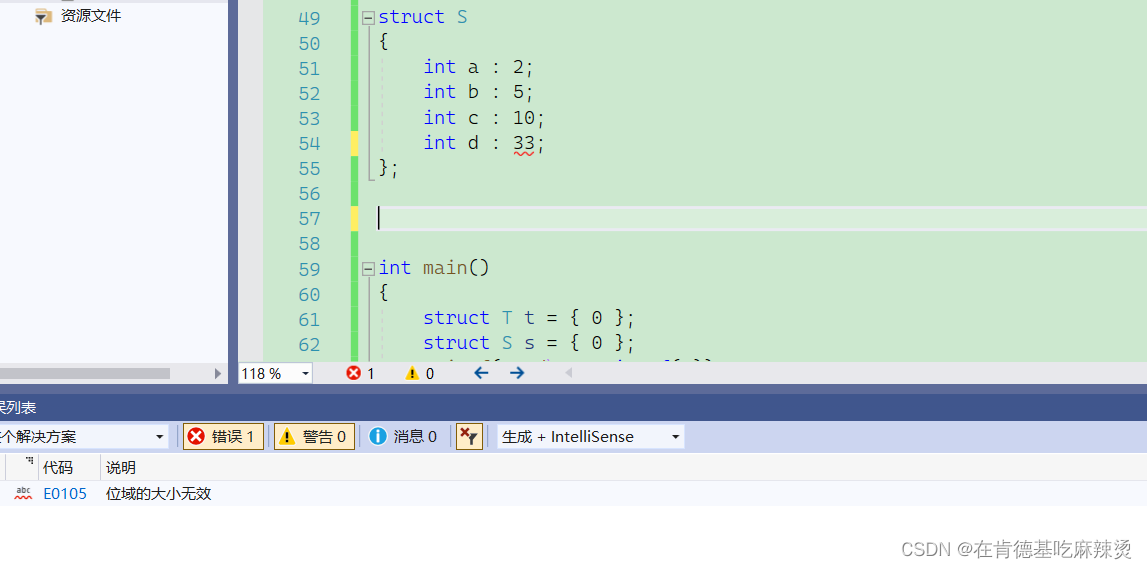This screenshot has height=569, width=1147.
Task: Collapse the struct S code block
Action: (x=368, y=18)
